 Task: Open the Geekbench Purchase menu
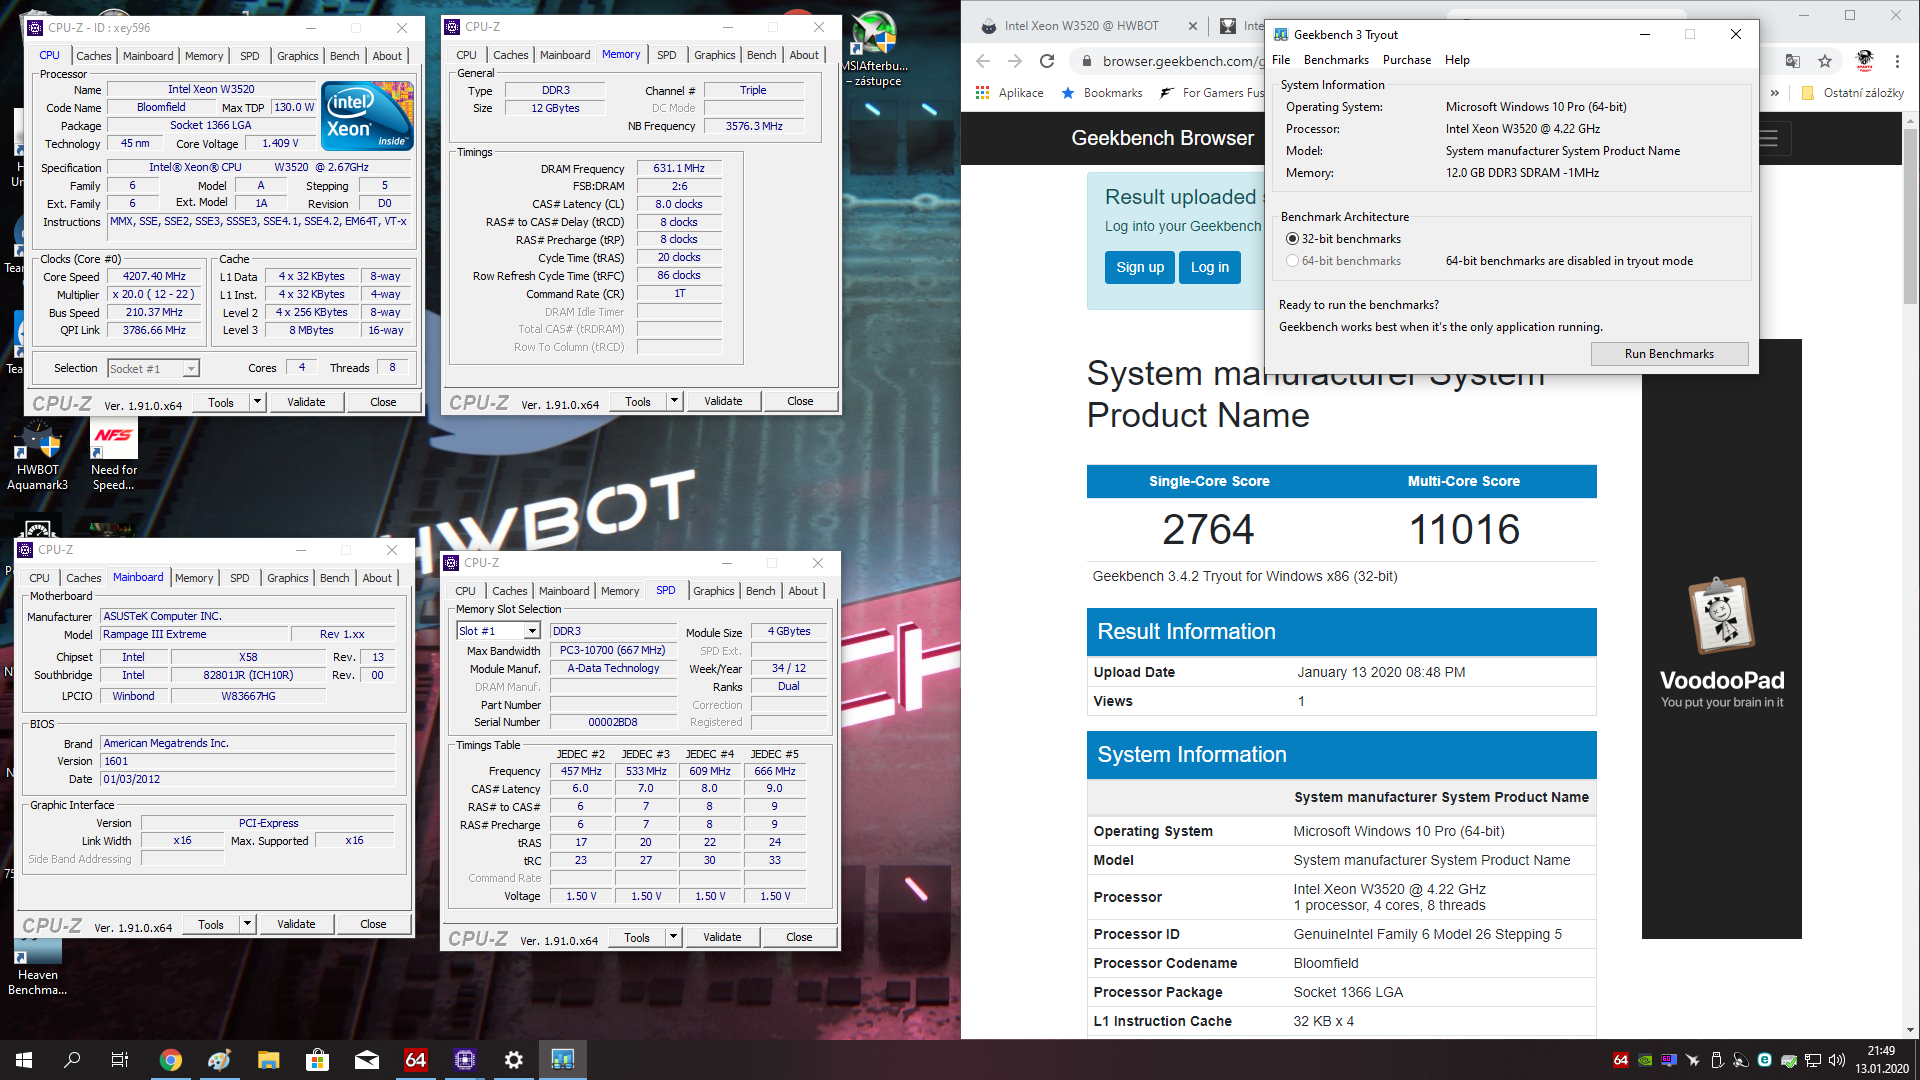1406,60
